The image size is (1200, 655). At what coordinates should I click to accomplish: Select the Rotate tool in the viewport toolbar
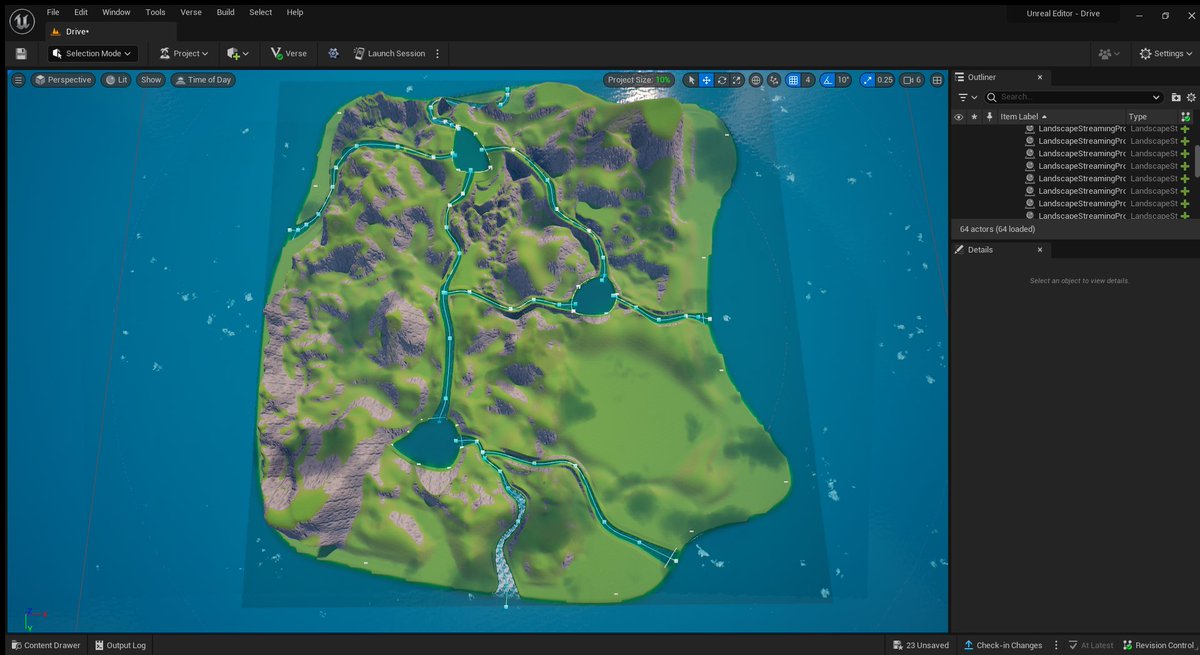coord(722,79)
